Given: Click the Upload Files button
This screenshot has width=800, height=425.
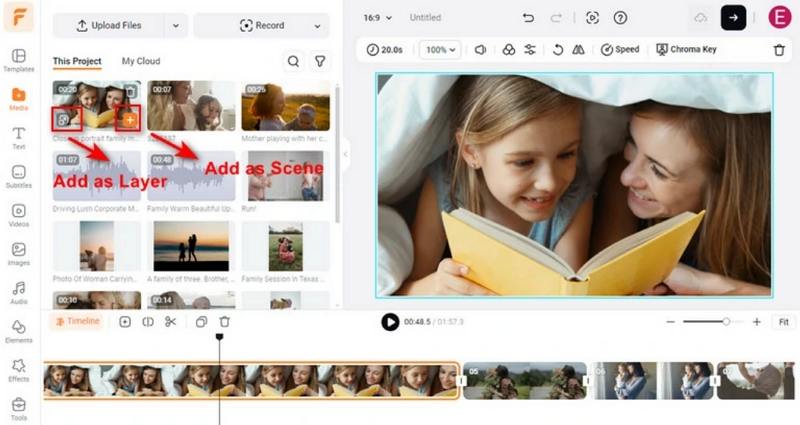Looking at the screenshot, I should point(109,26).
